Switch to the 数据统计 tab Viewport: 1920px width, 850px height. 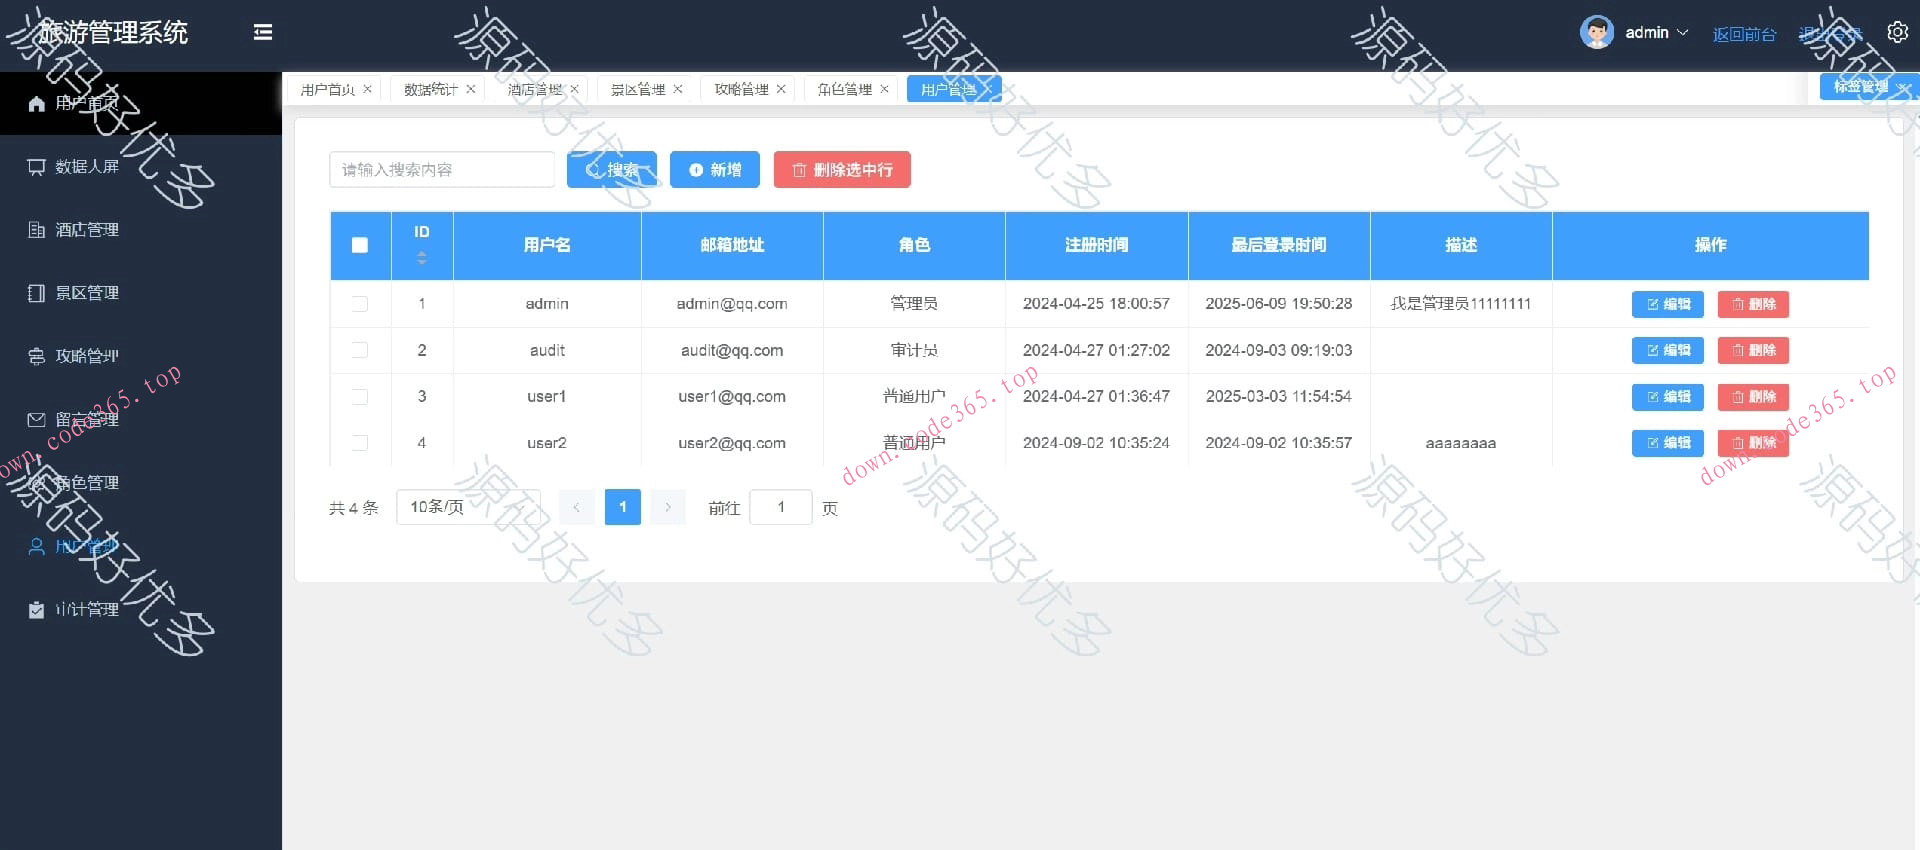tap(431, 89)
